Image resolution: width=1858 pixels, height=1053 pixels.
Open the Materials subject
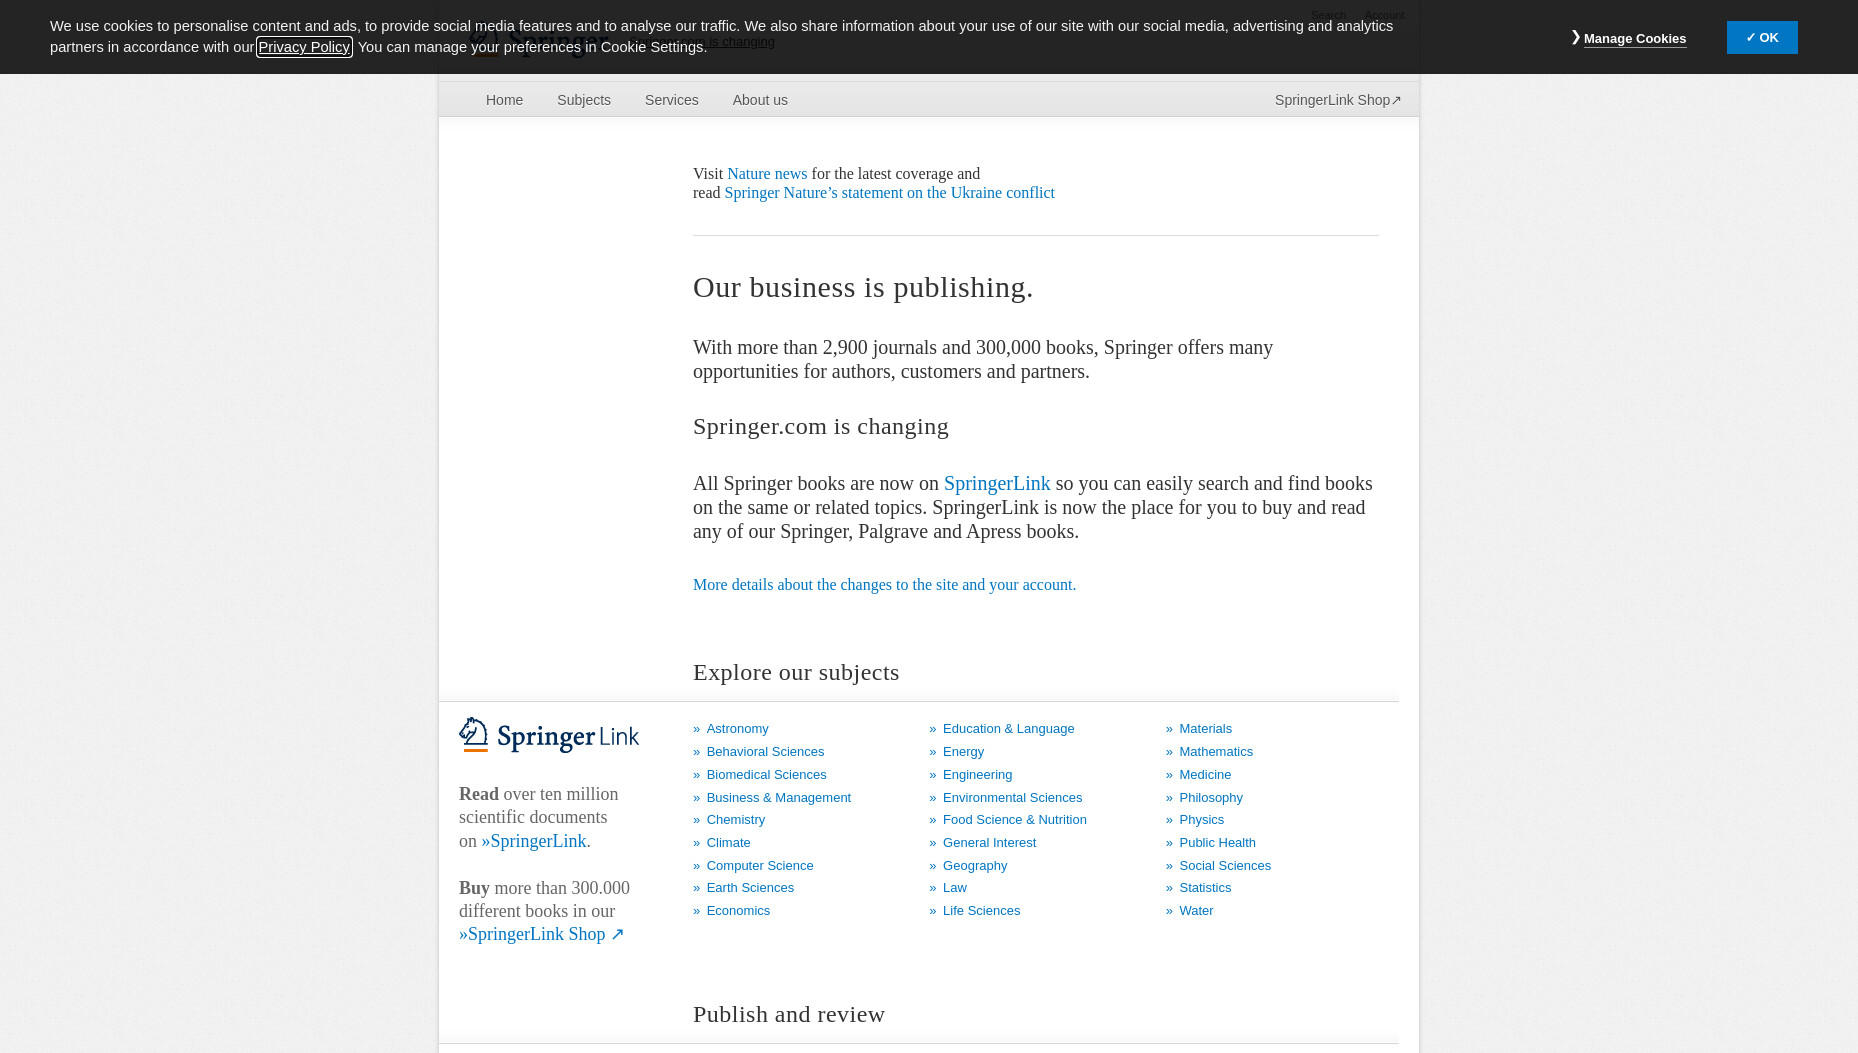(1205, 729)
